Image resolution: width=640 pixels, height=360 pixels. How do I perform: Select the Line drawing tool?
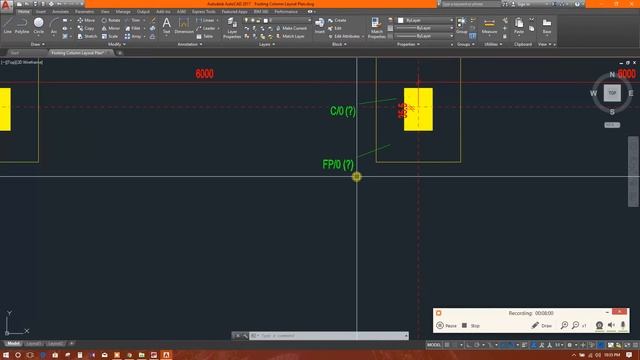tap(7, 25)
